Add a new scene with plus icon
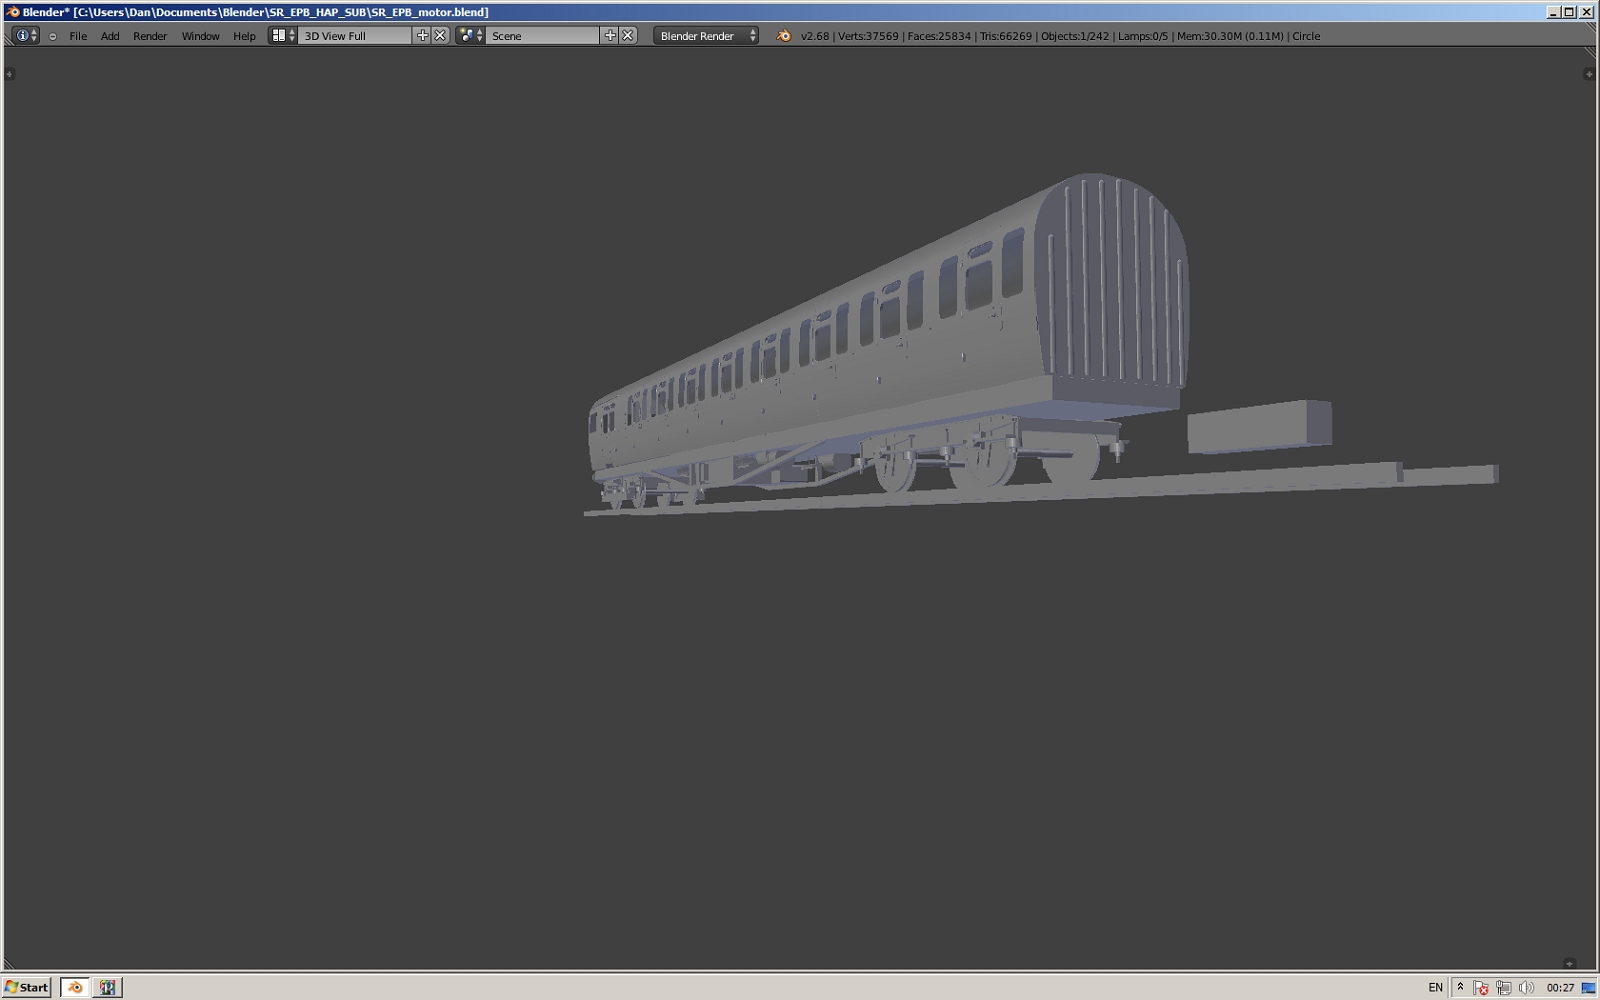1600x1000 pixels. (x=610, y=36)
